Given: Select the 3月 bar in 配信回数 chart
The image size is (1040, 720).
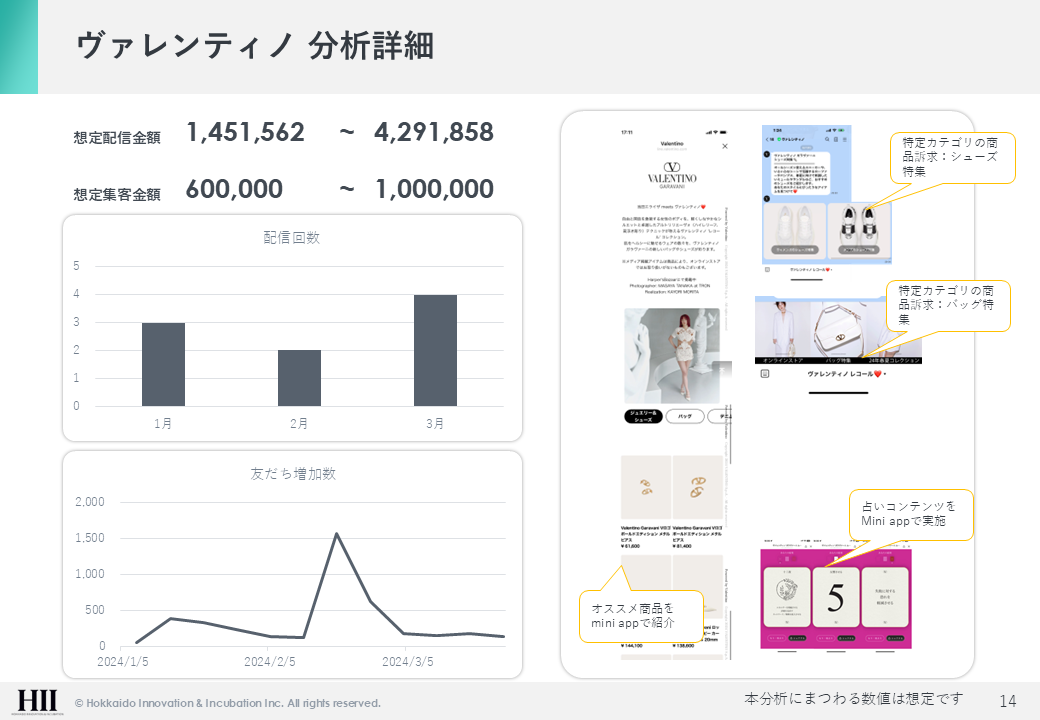Looking at the screenshot, I should [x=435, y=350].
